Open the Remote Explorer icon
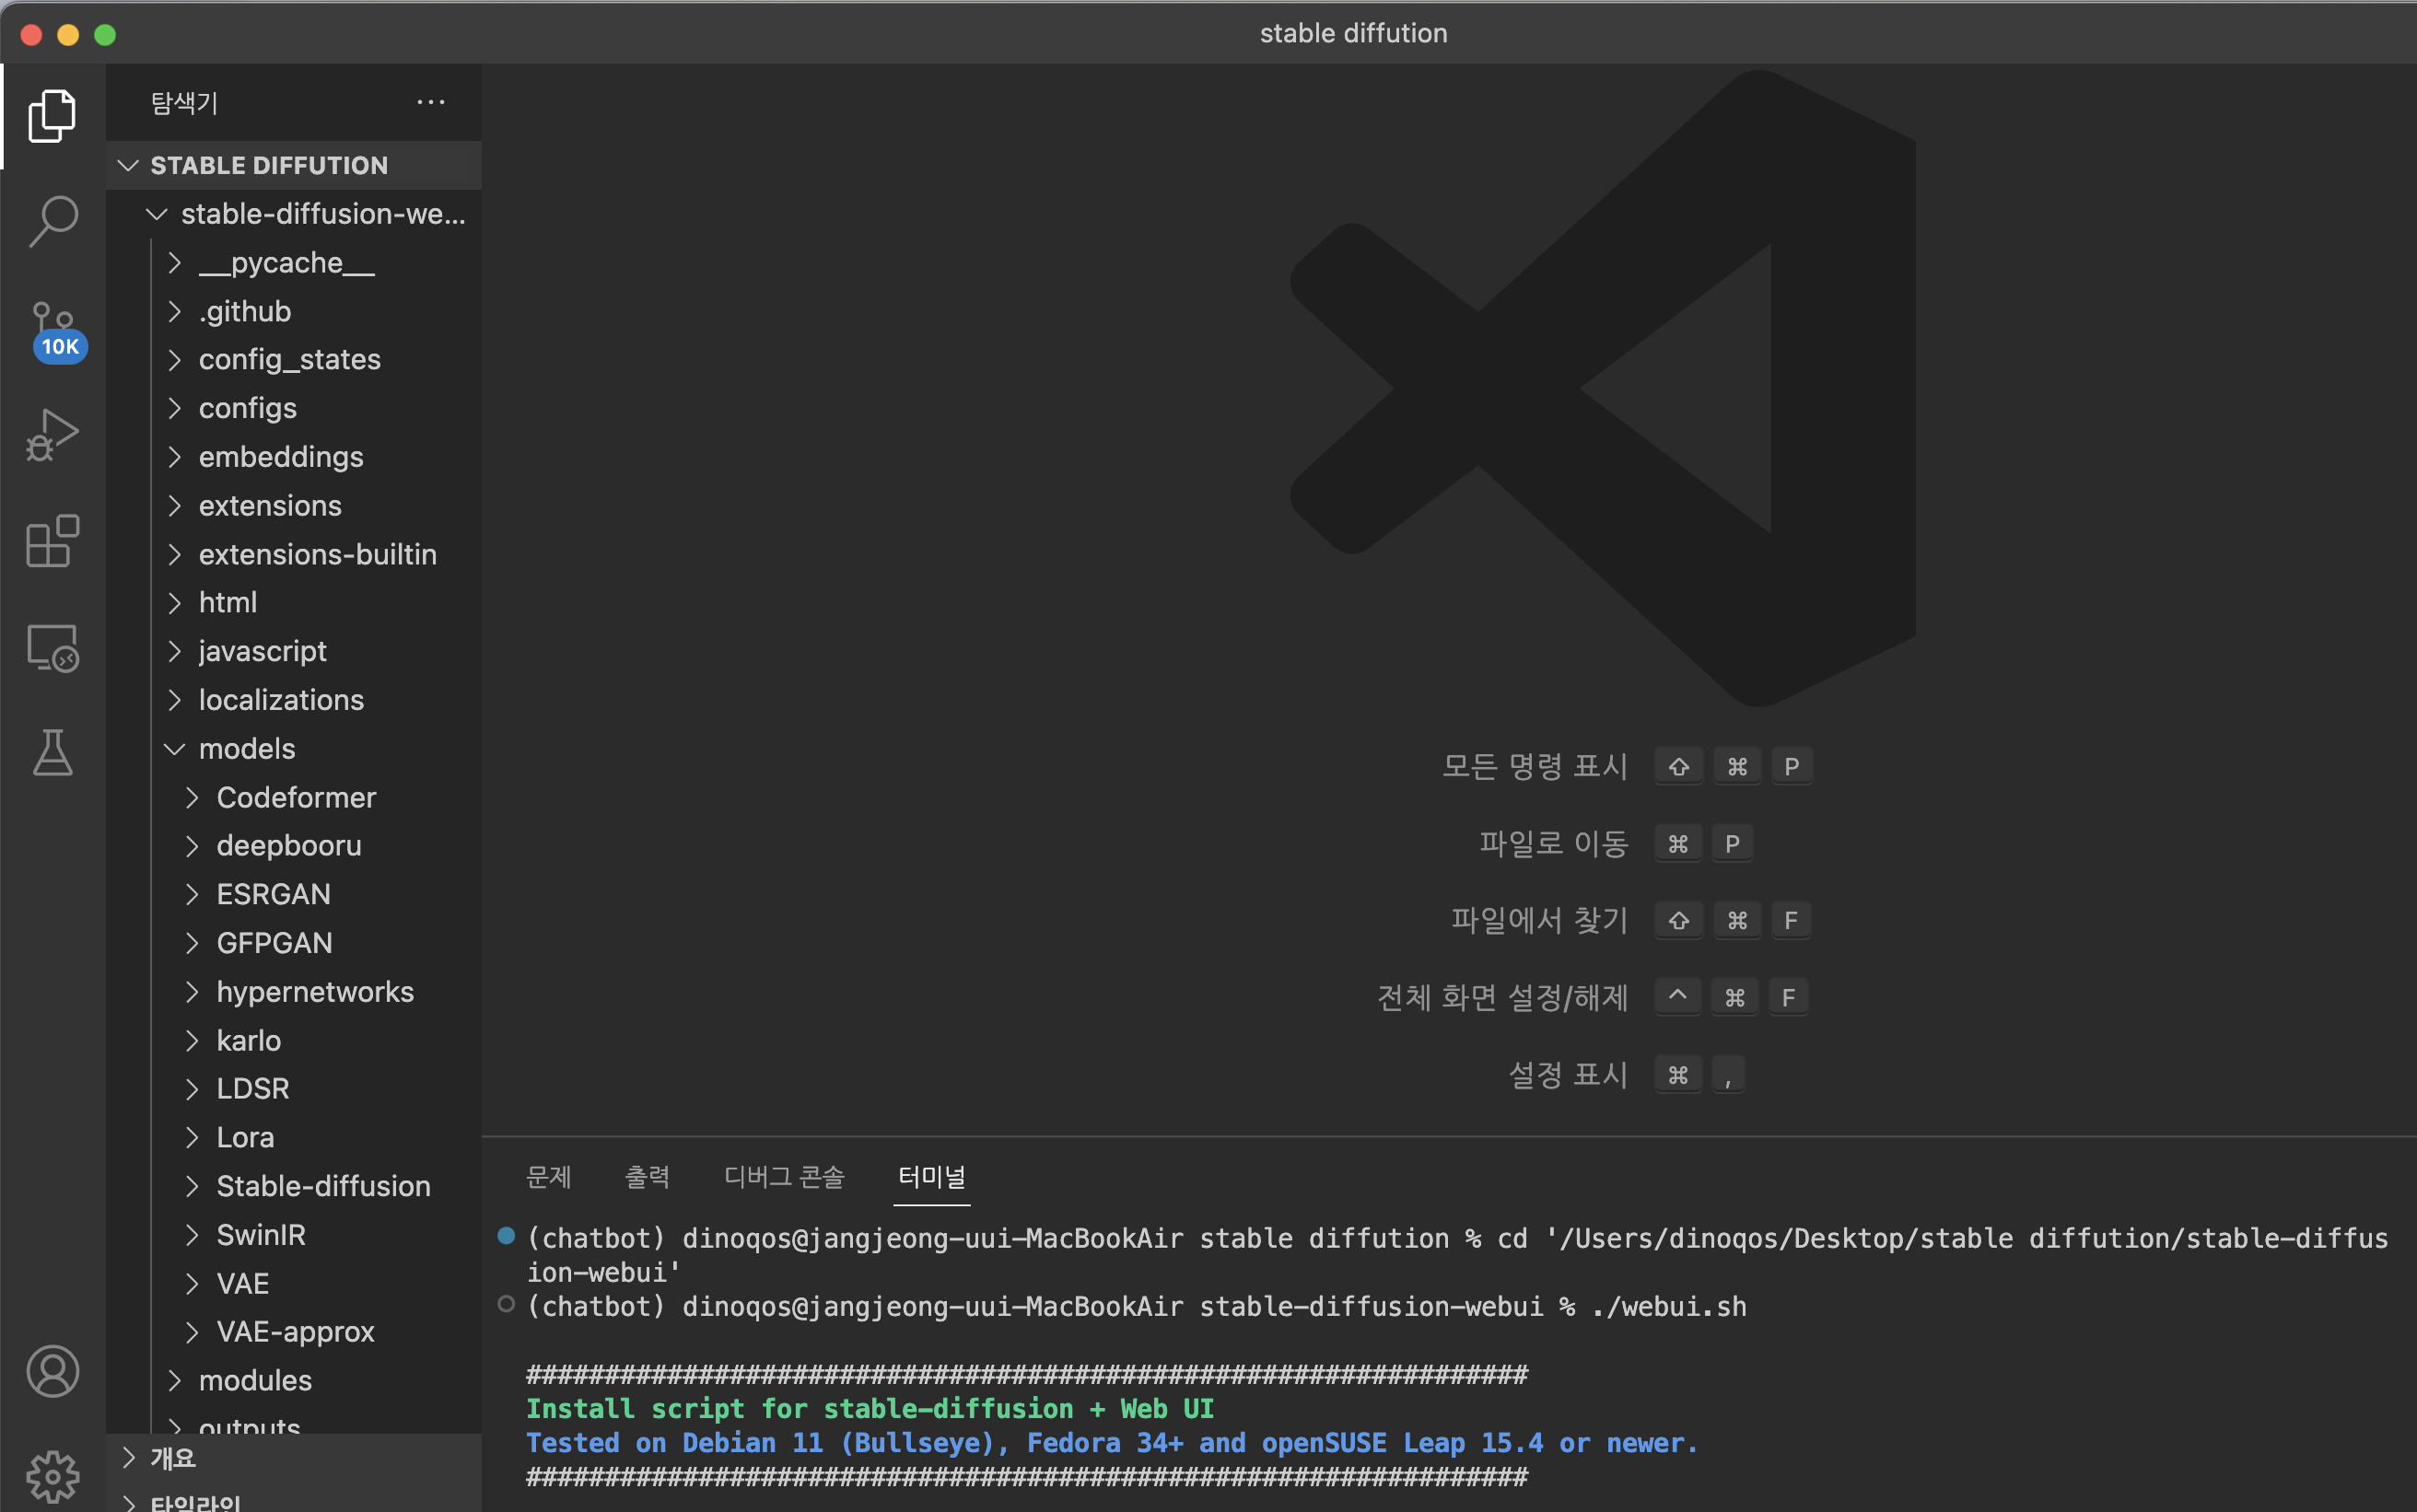2417x1512 pixels. [52, 648]
